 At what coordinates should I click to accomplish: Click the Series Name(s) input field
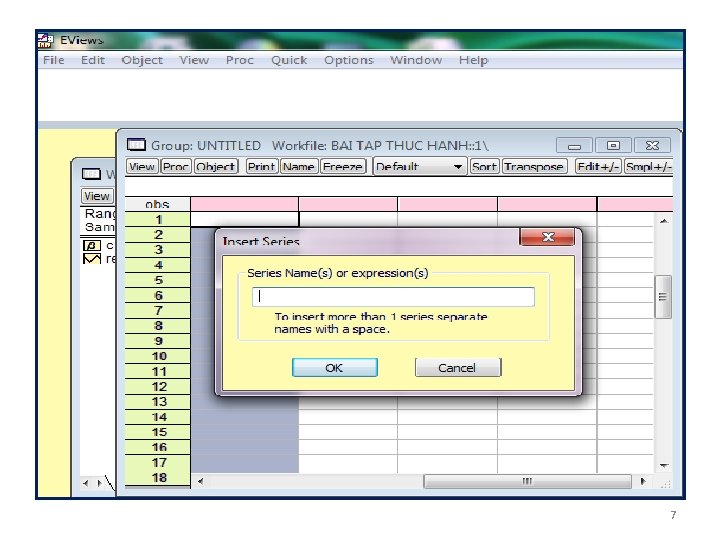[393, 297]
